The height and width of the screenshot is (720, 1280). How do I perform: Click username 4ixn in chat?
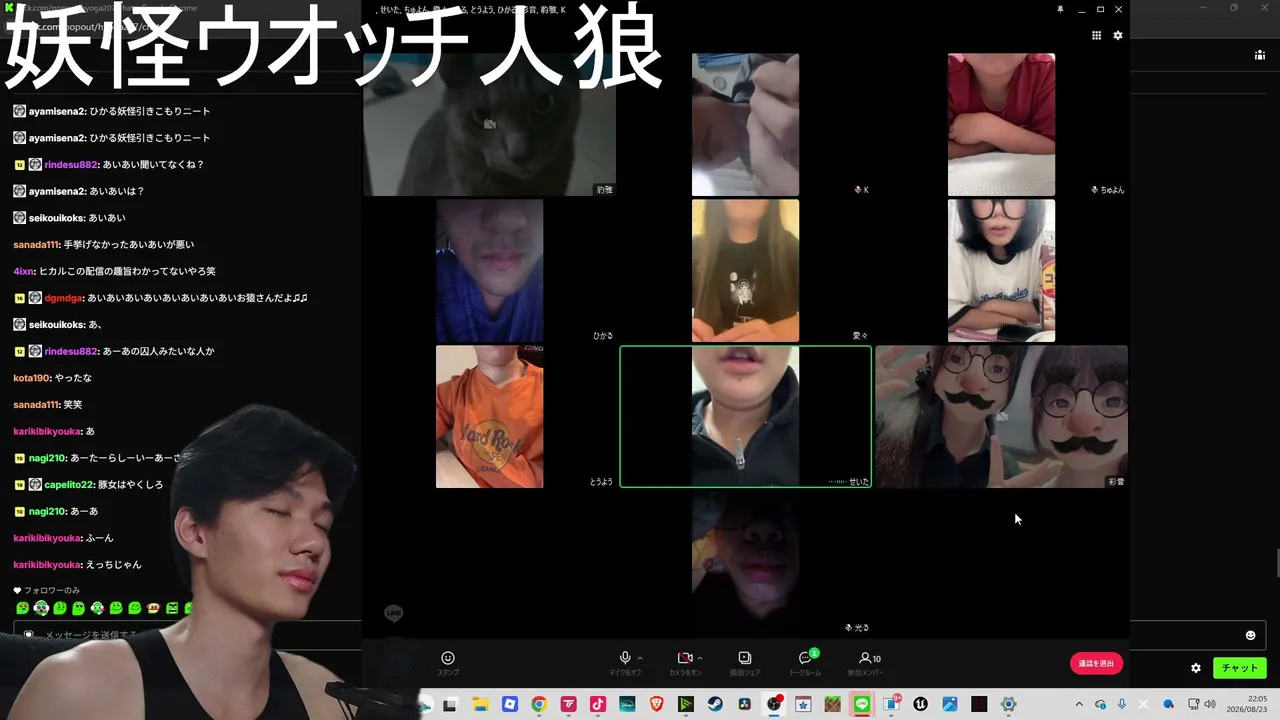tap(24, 271)
